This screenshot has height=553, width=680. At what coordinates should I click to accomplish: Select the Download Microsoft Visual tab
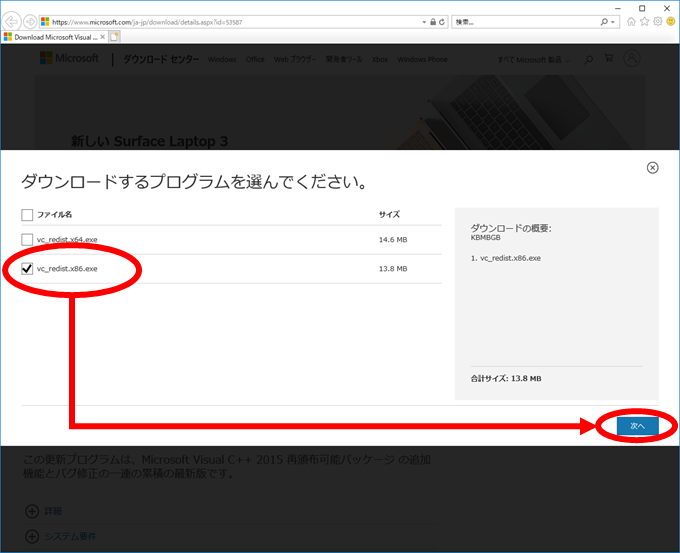[x=54, y=37]
